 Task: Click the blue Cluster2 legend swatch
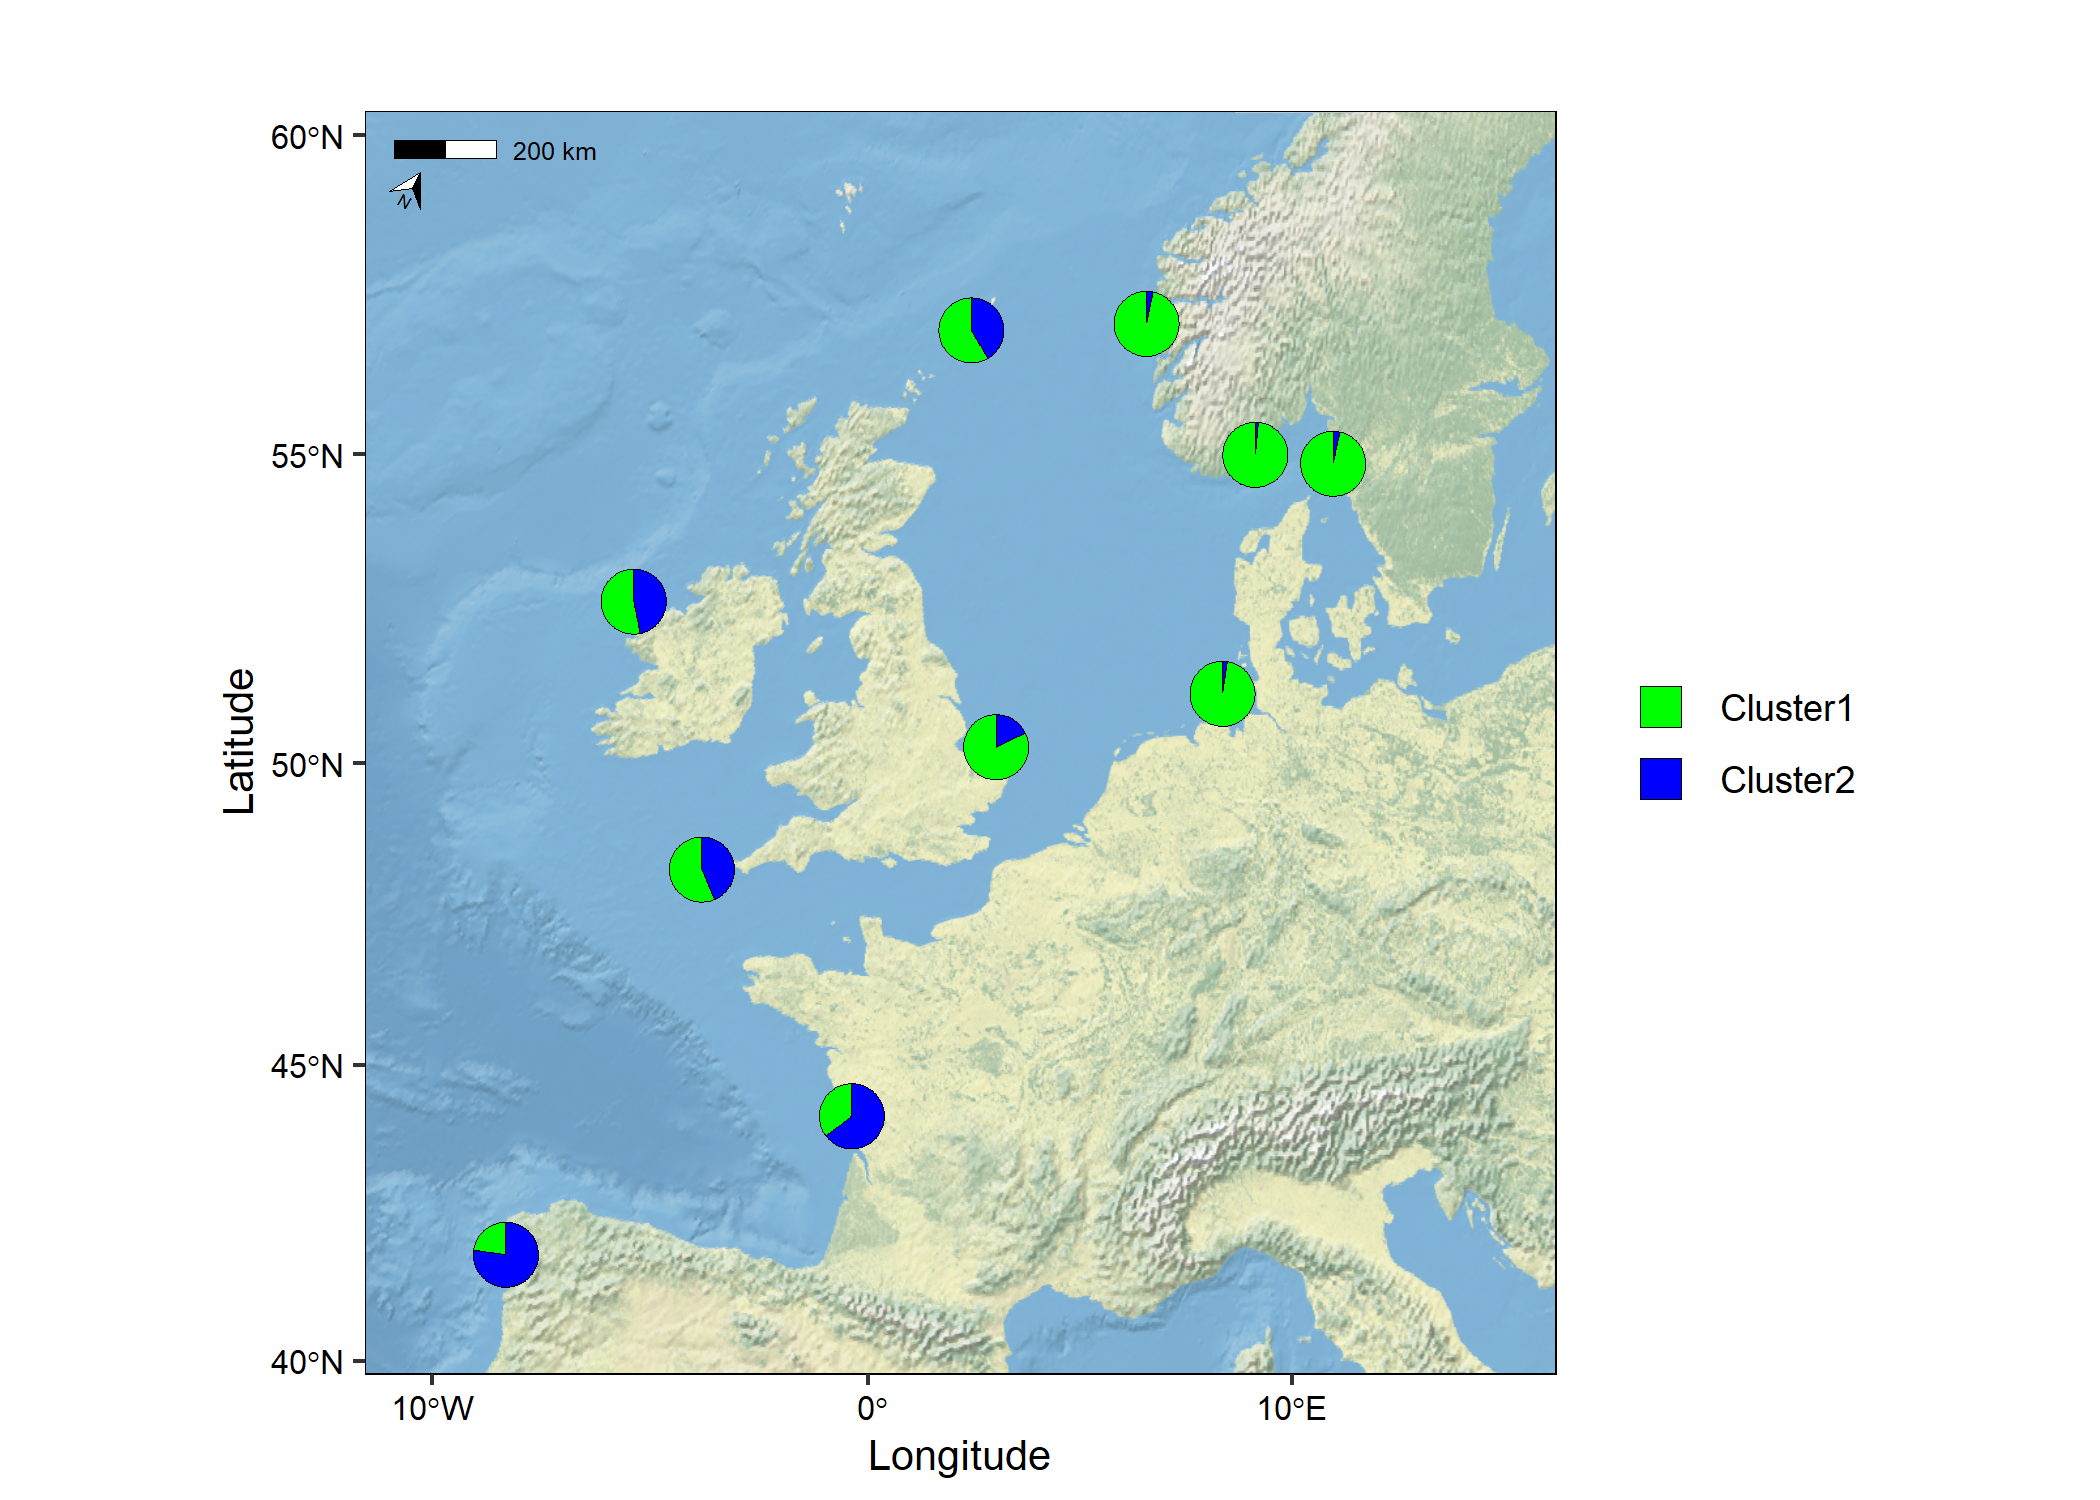(1660, 779)
